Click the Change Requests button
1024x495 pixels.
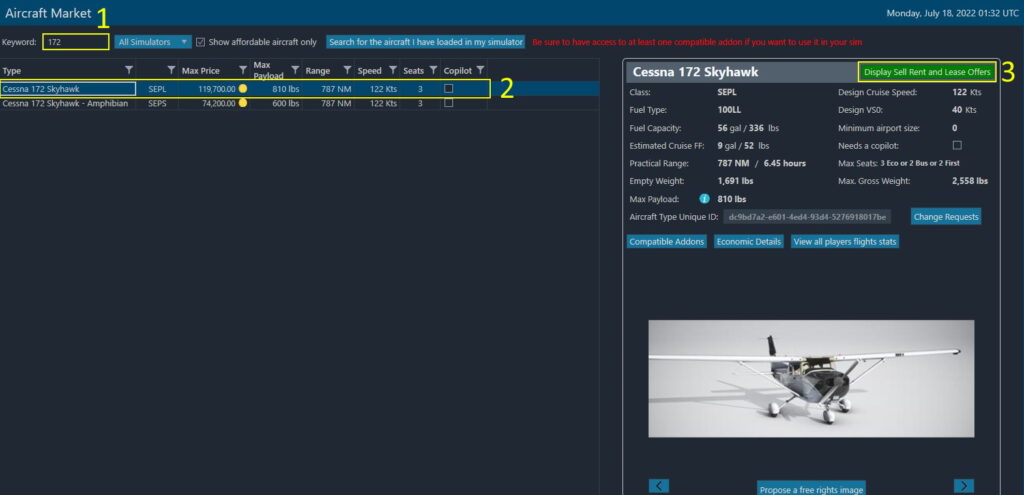point(946,217)
